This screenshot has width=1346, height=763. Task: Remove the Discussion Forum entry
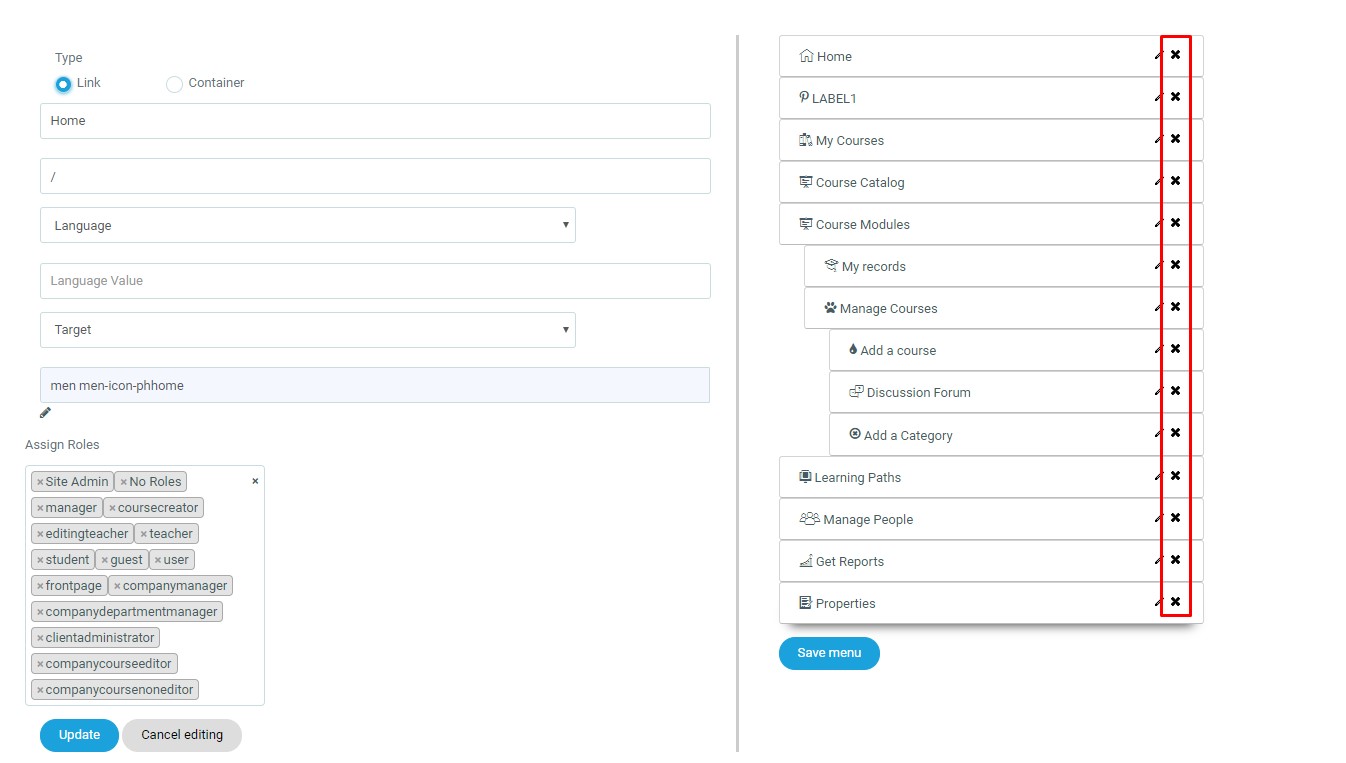(x=1175, y=391)
